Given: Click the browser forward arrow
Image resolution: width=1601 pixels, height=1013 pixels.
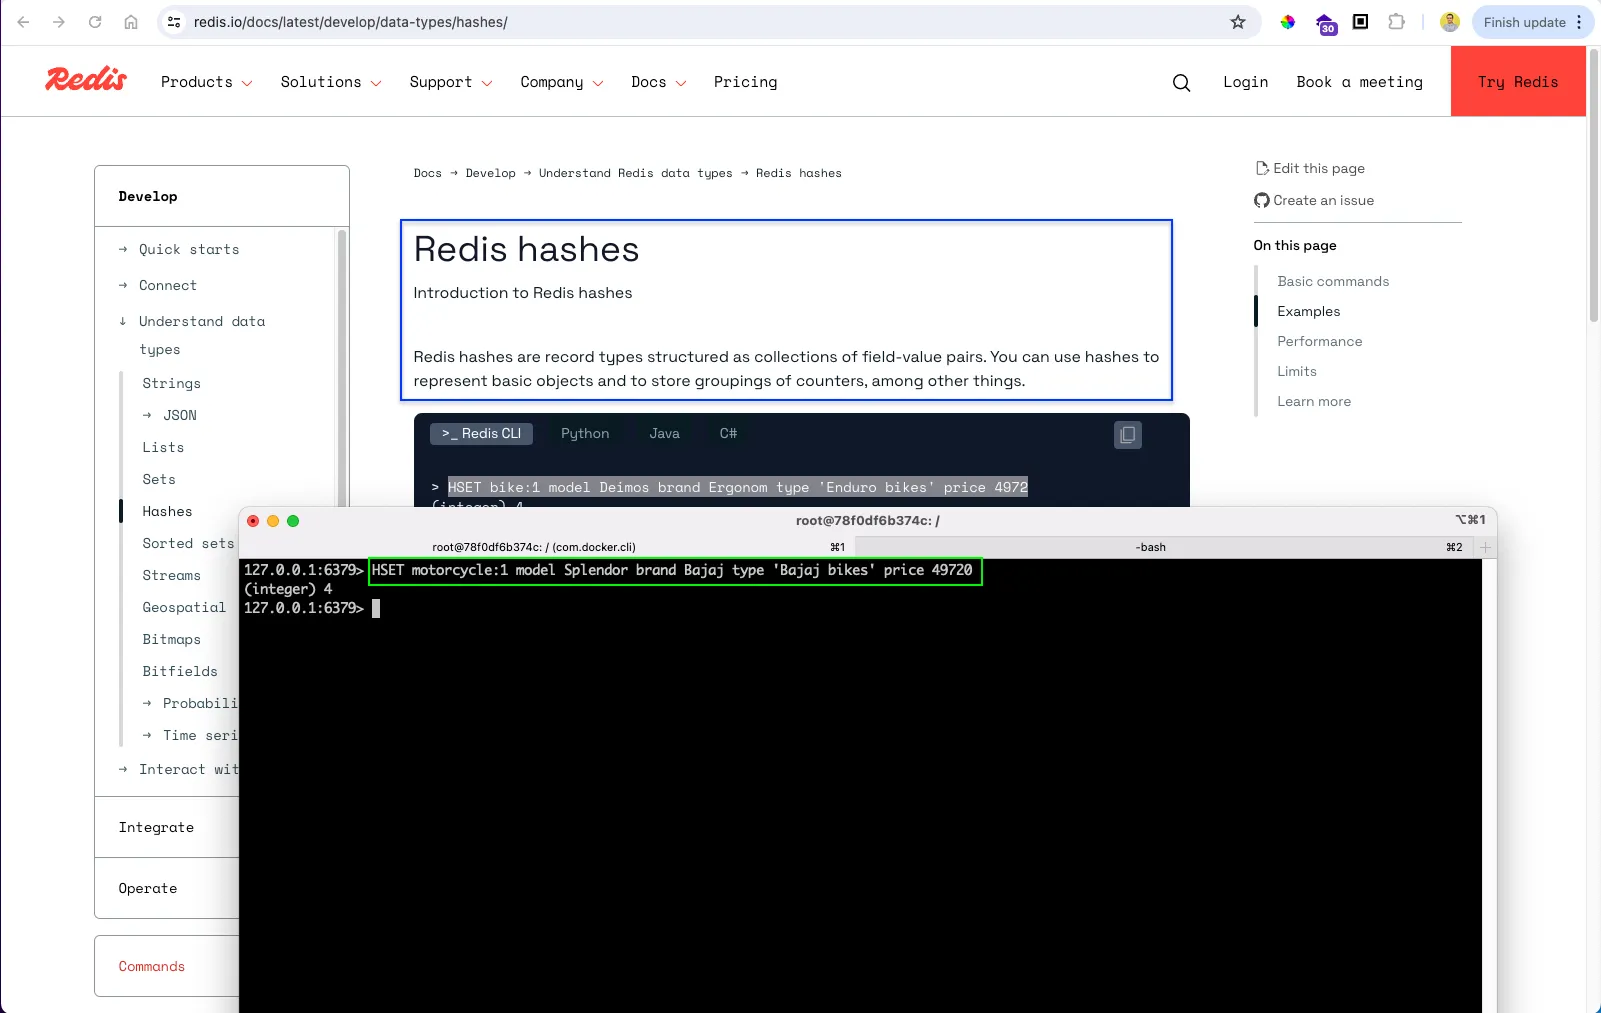Looking at the screenshot, I should coord(59,22).
